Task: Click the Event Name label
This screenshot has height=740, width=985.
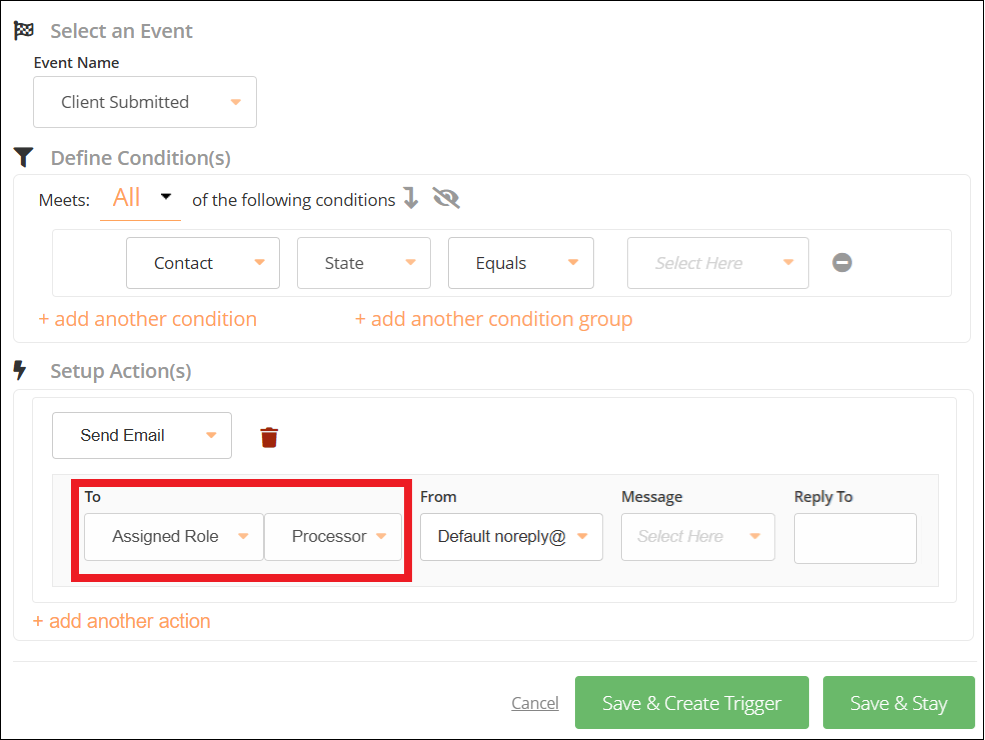Action: coord(76,63)
